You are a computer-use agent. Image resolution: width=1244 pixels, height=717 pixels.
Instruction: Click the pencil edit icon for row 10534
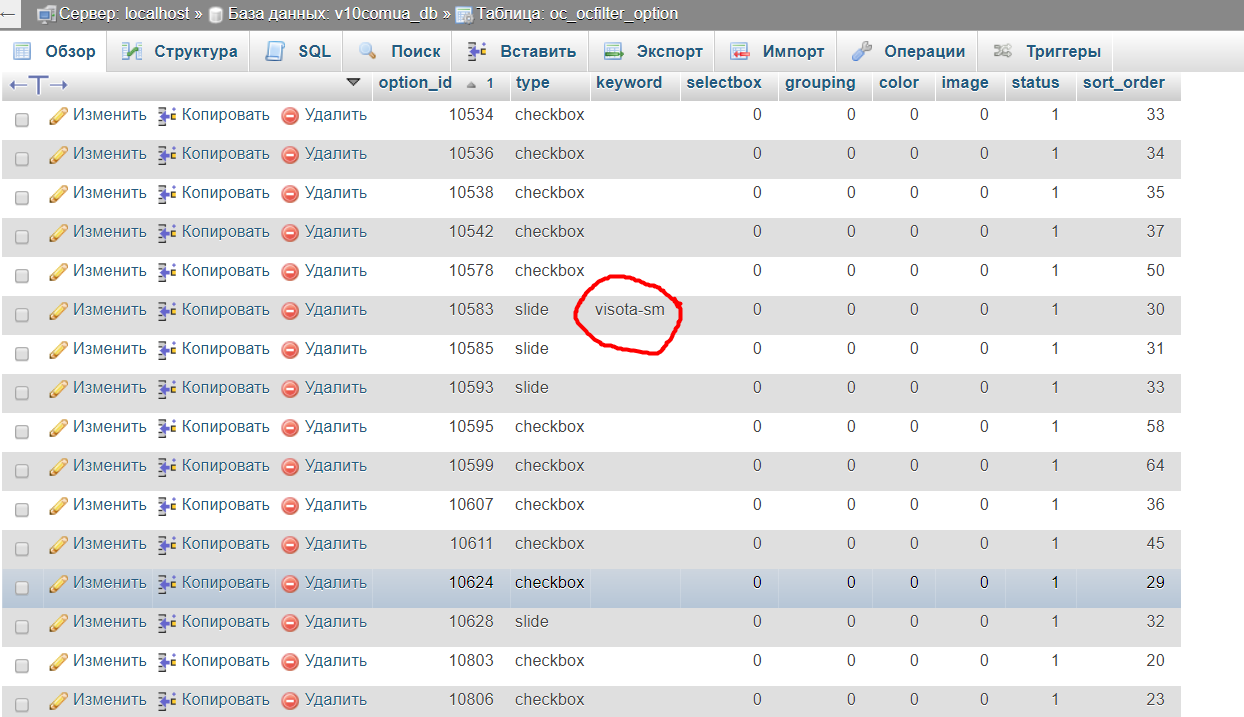59,115
